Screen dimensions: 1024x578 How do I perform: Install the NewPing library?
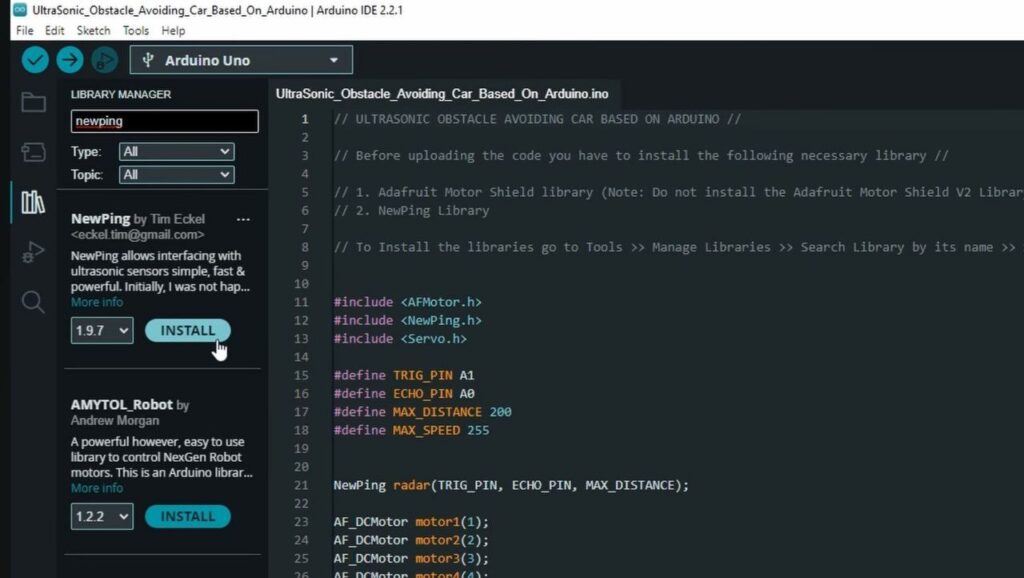tap(188, 330)
